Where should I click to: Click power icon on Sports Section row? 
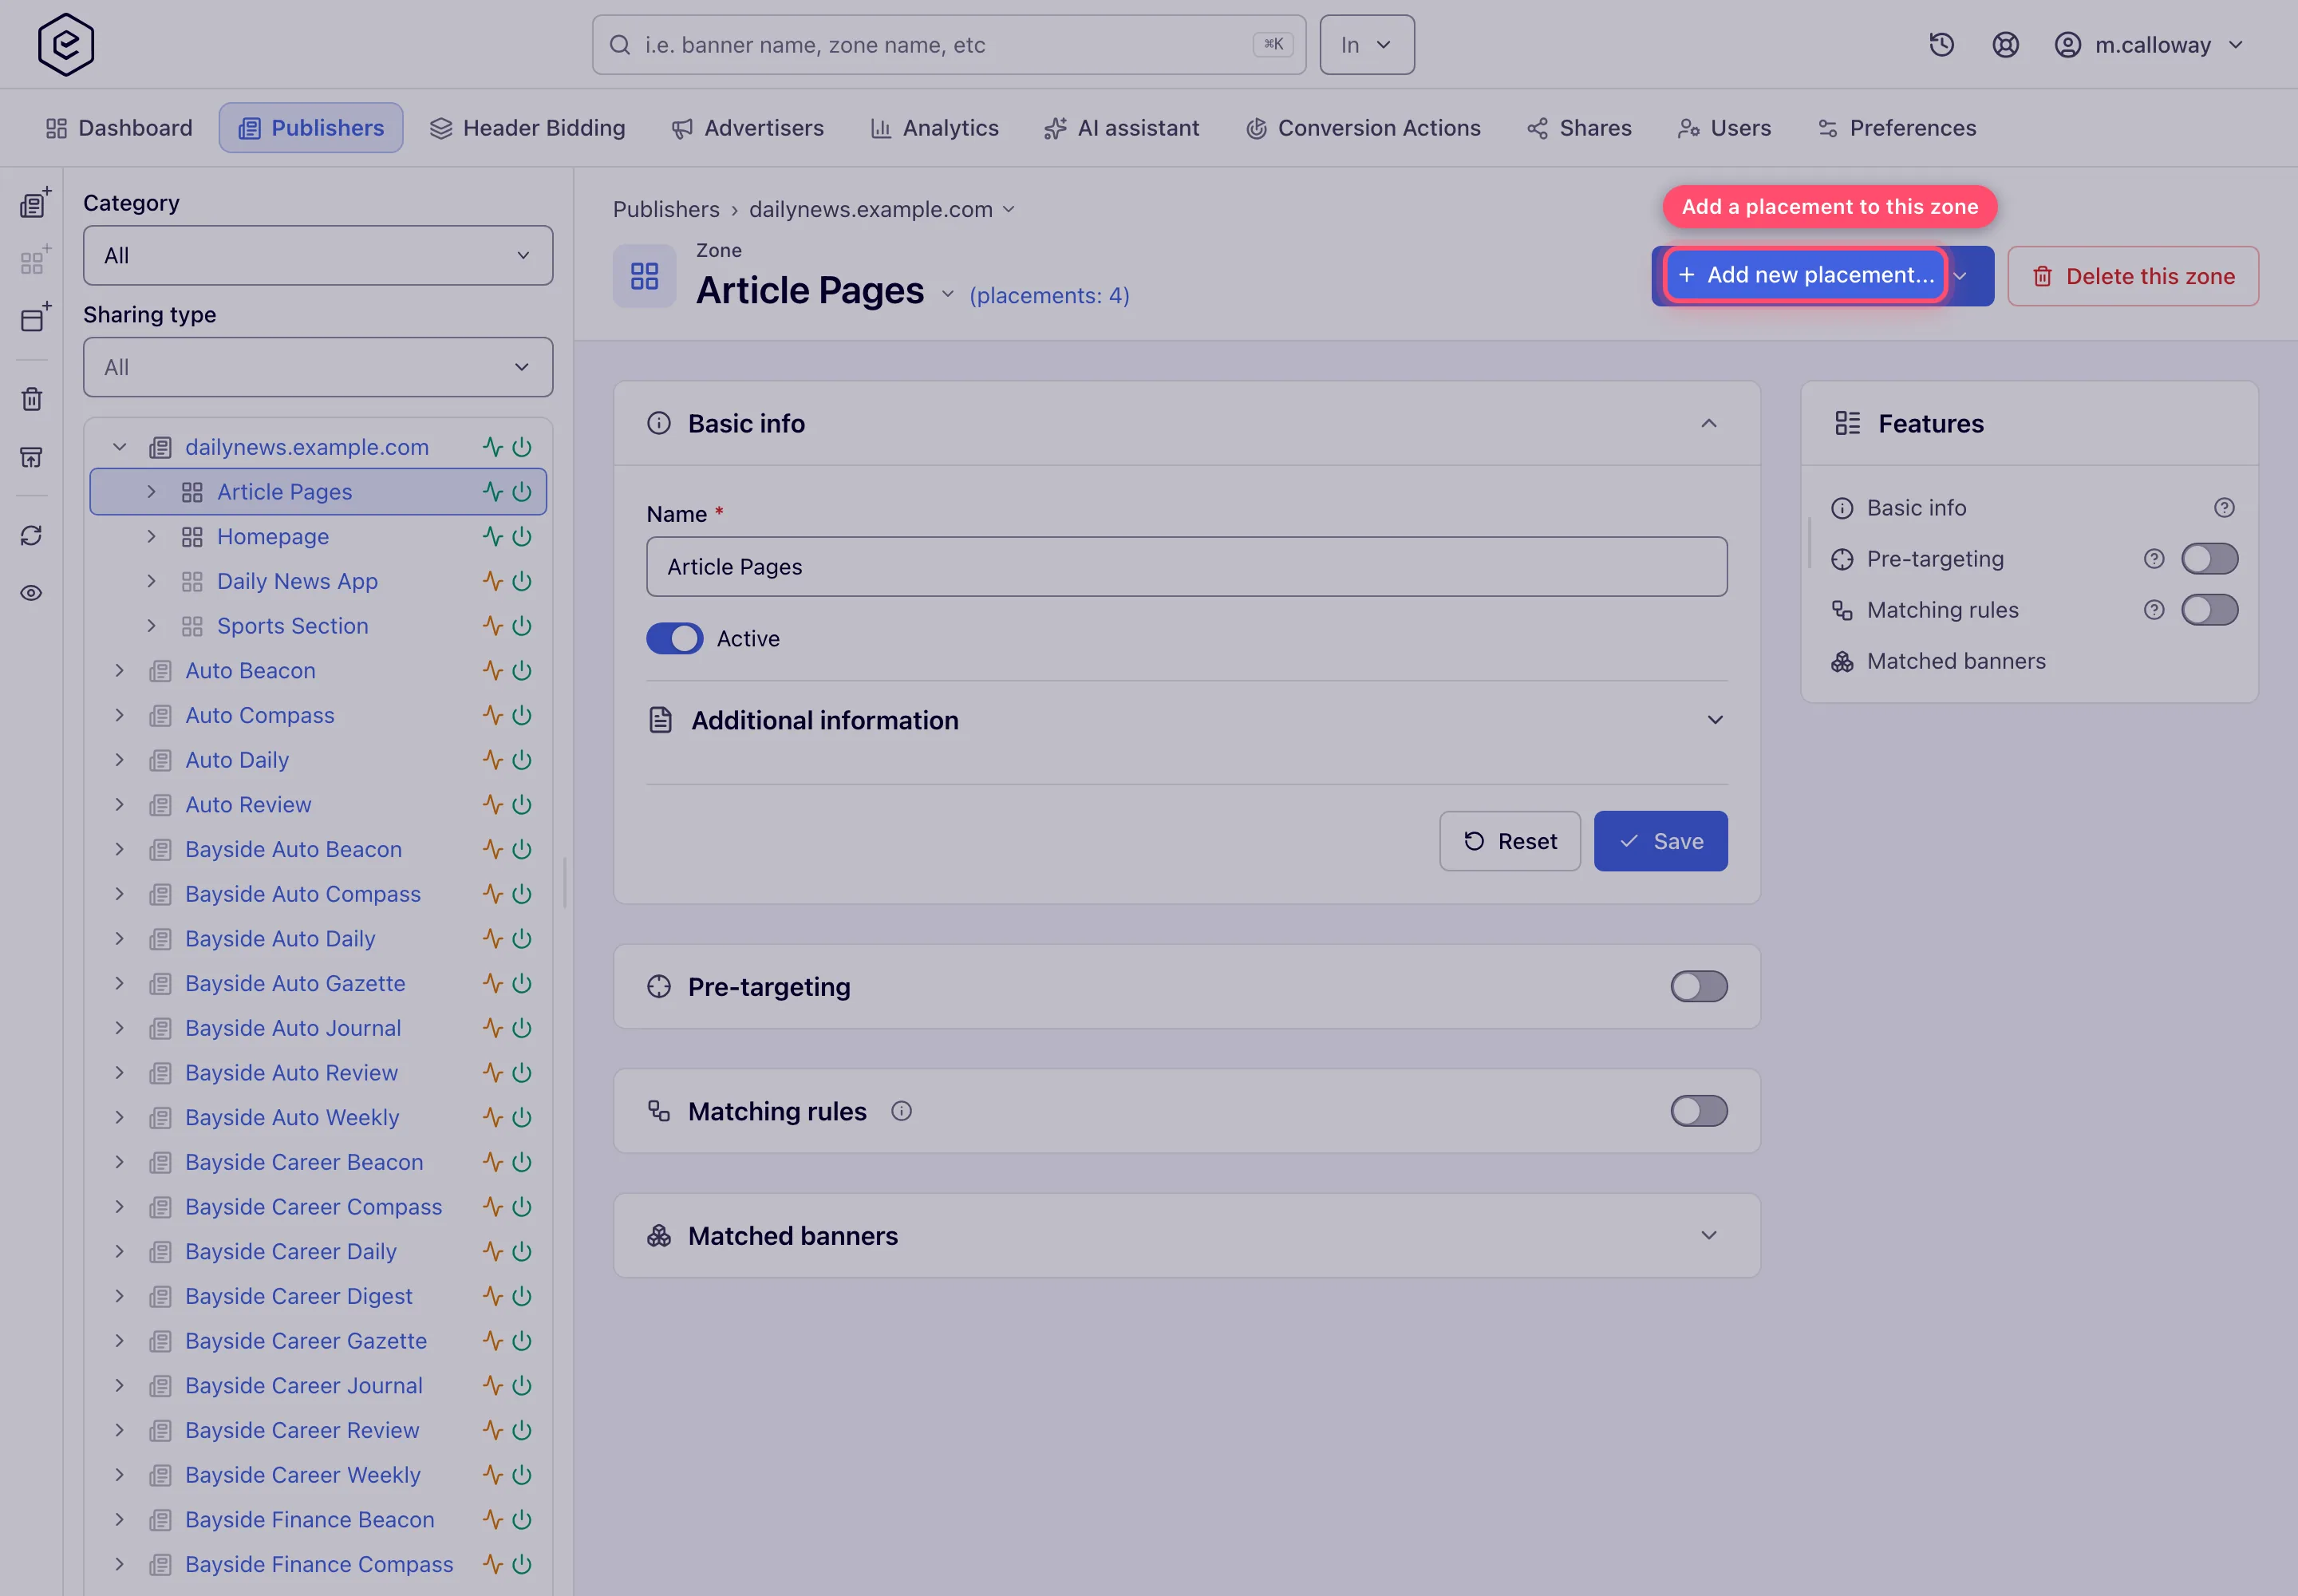coord(522,626)
